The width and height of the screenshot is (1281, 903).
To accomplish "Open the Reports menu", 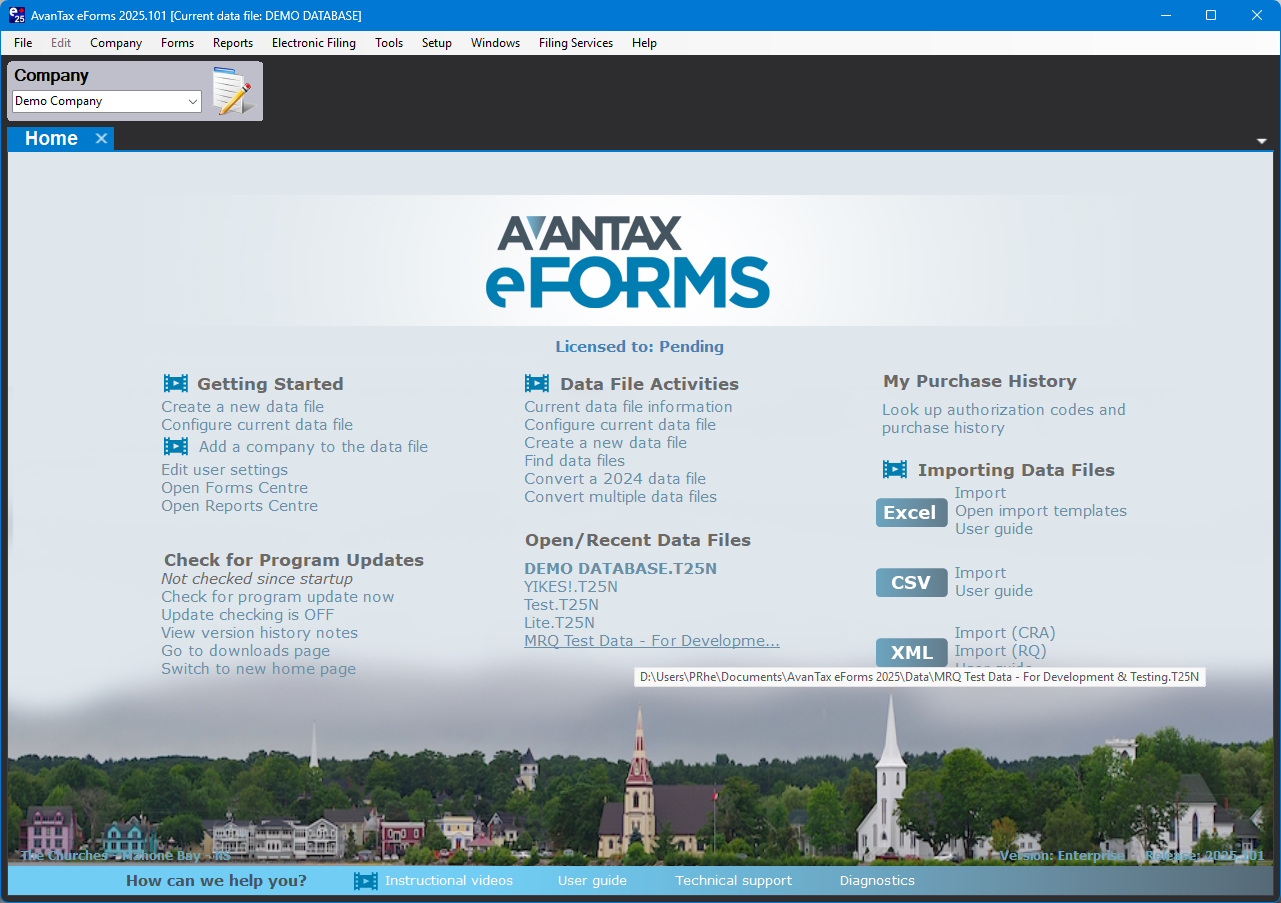I will click(233, 43).
